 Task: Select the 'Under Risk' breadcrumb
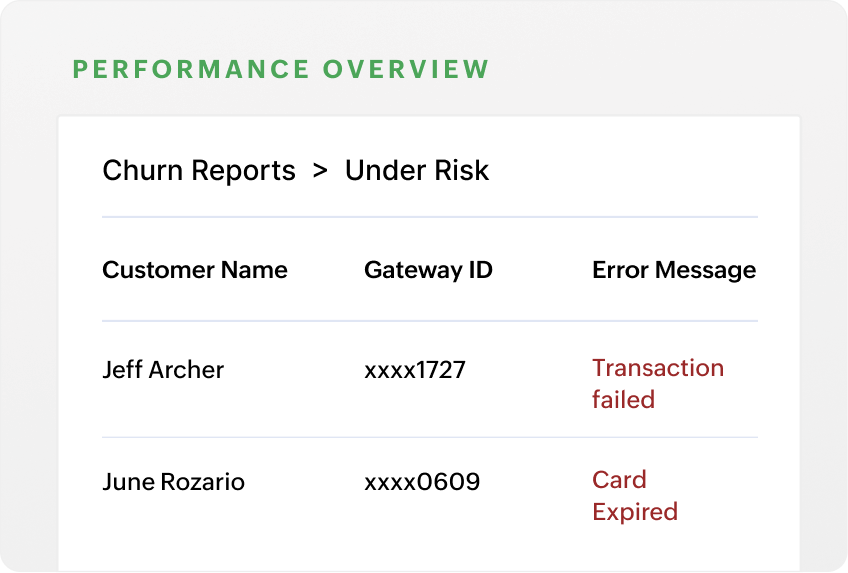[x=417, y=171]
